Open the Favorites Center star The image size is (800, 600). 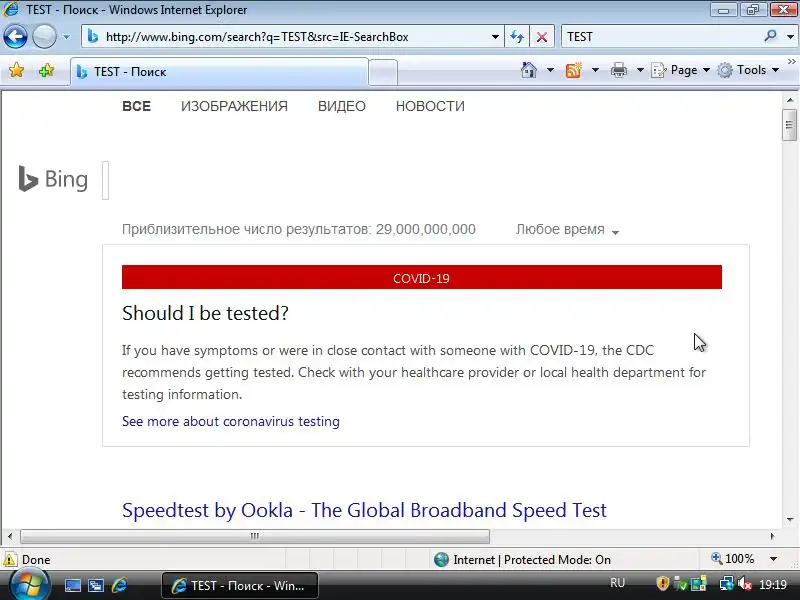[16, 70]
